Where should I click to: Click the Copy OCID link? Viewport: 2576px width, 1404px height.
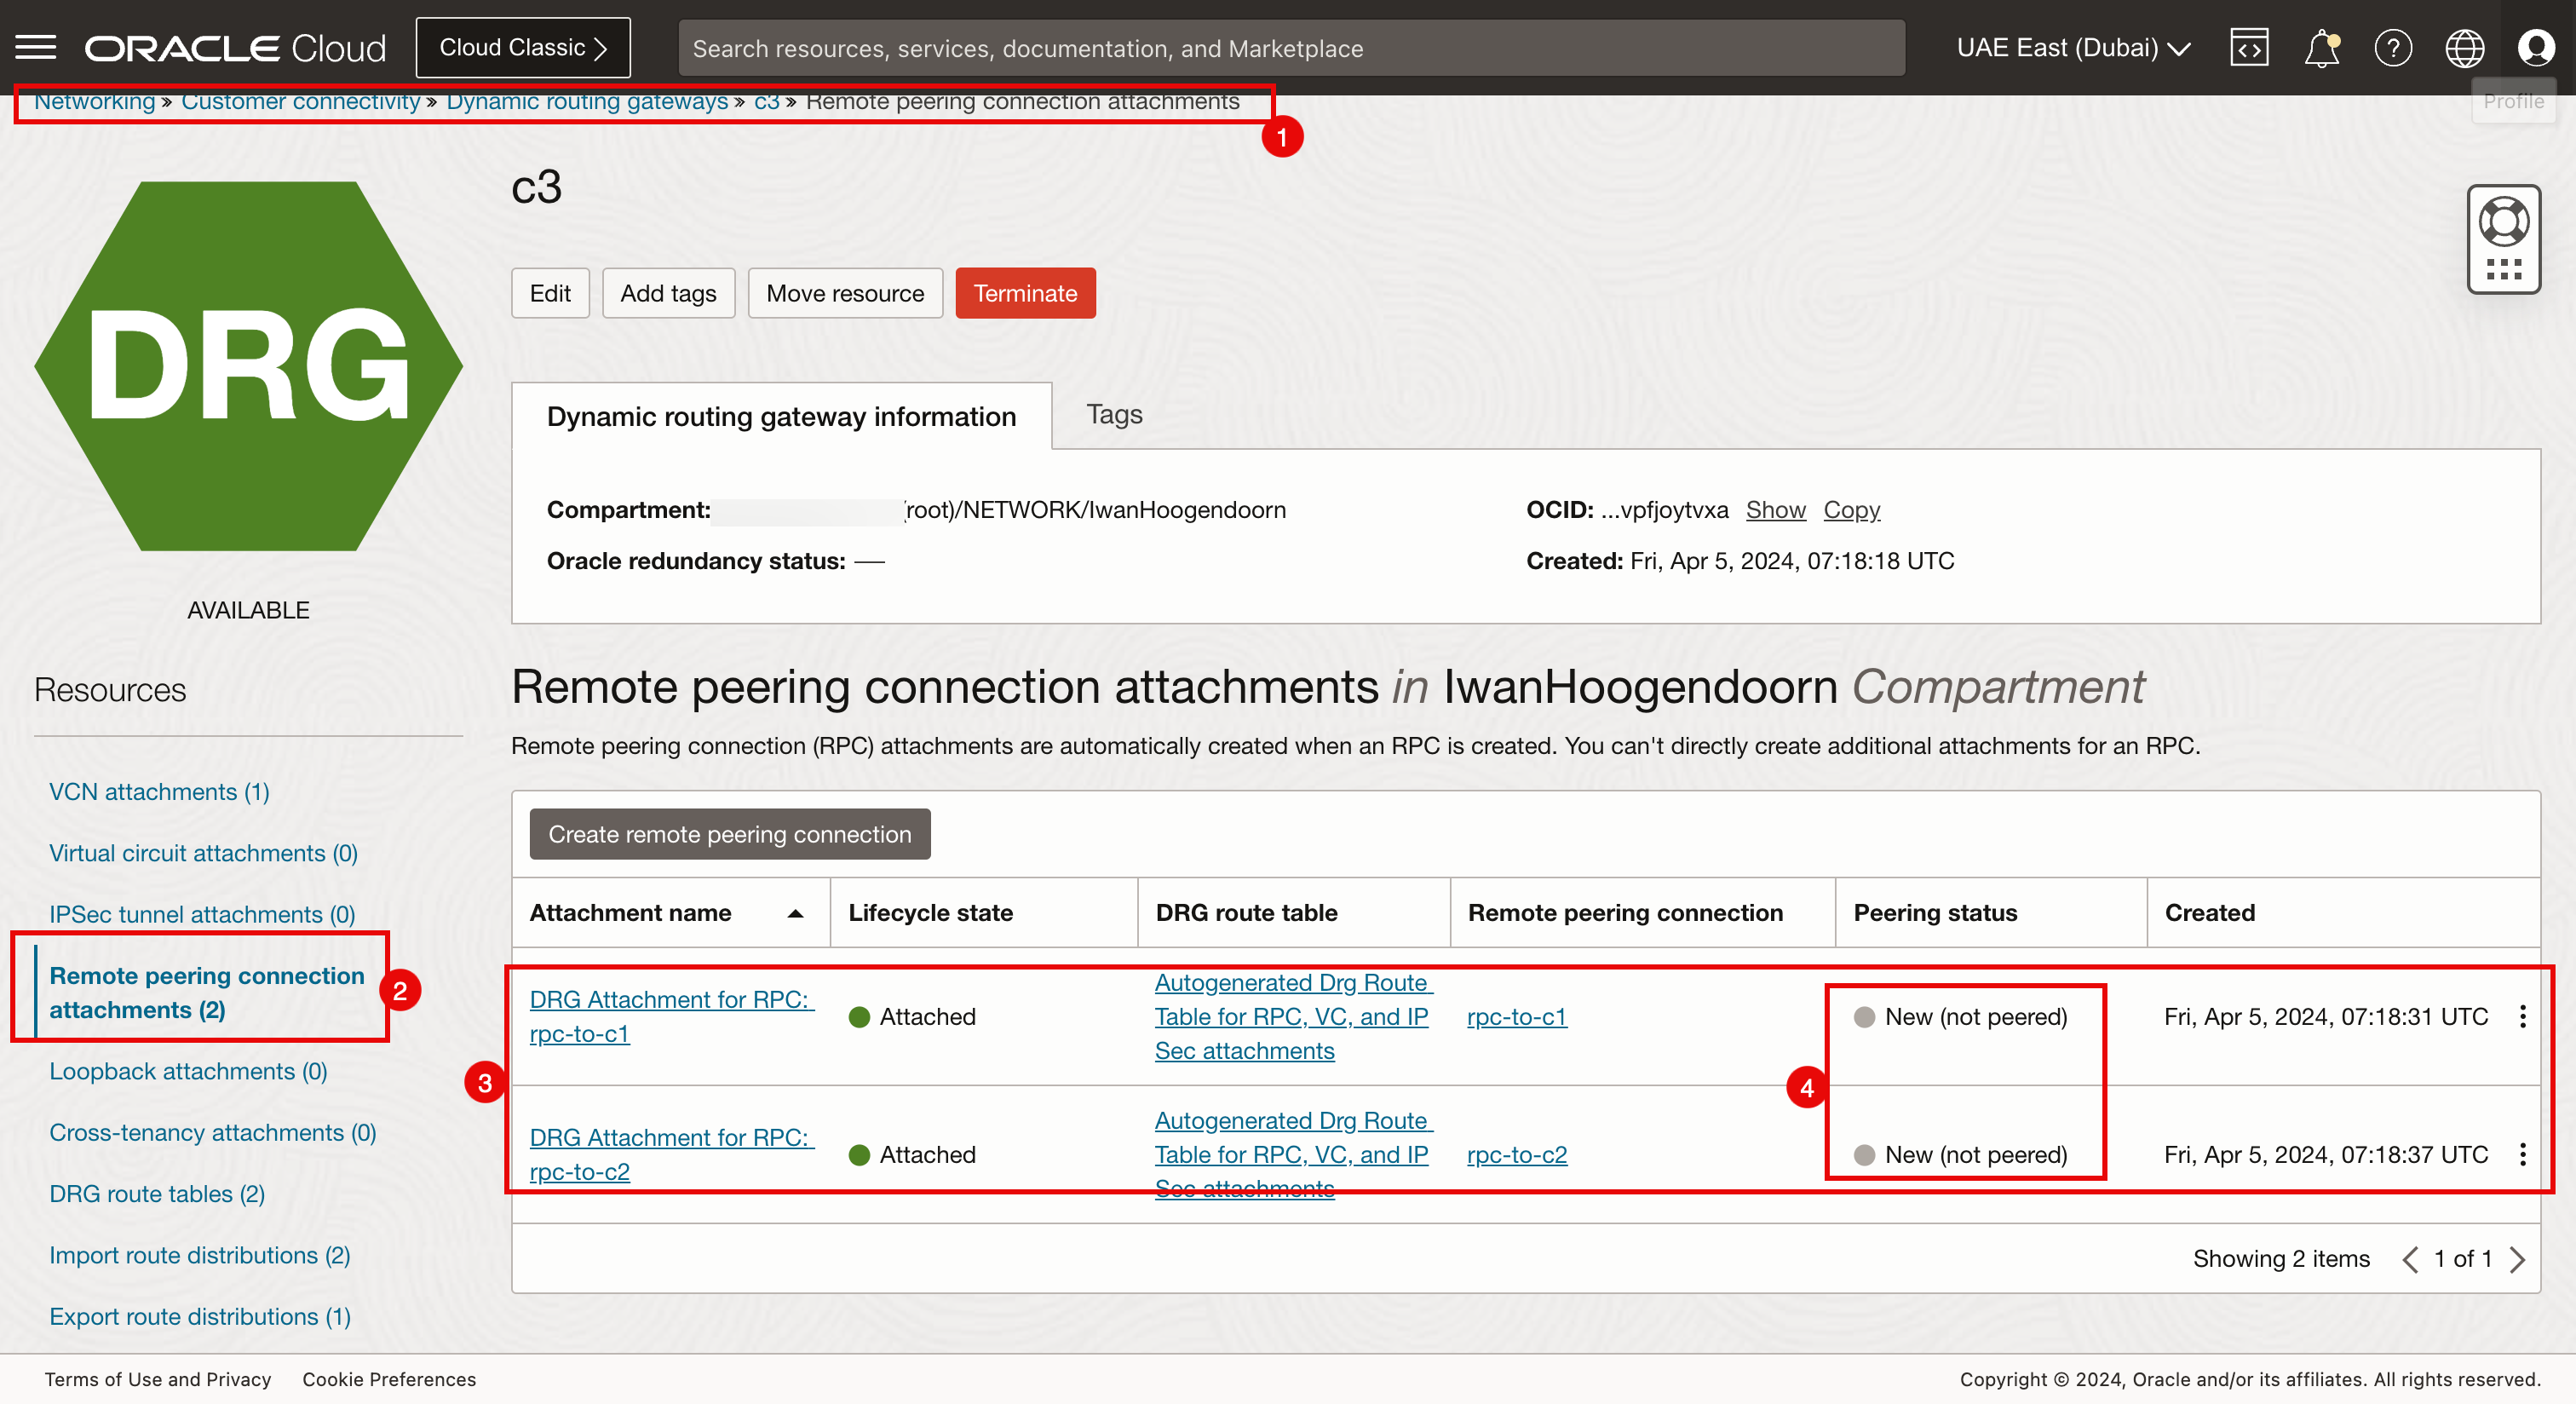point(1851,509)
